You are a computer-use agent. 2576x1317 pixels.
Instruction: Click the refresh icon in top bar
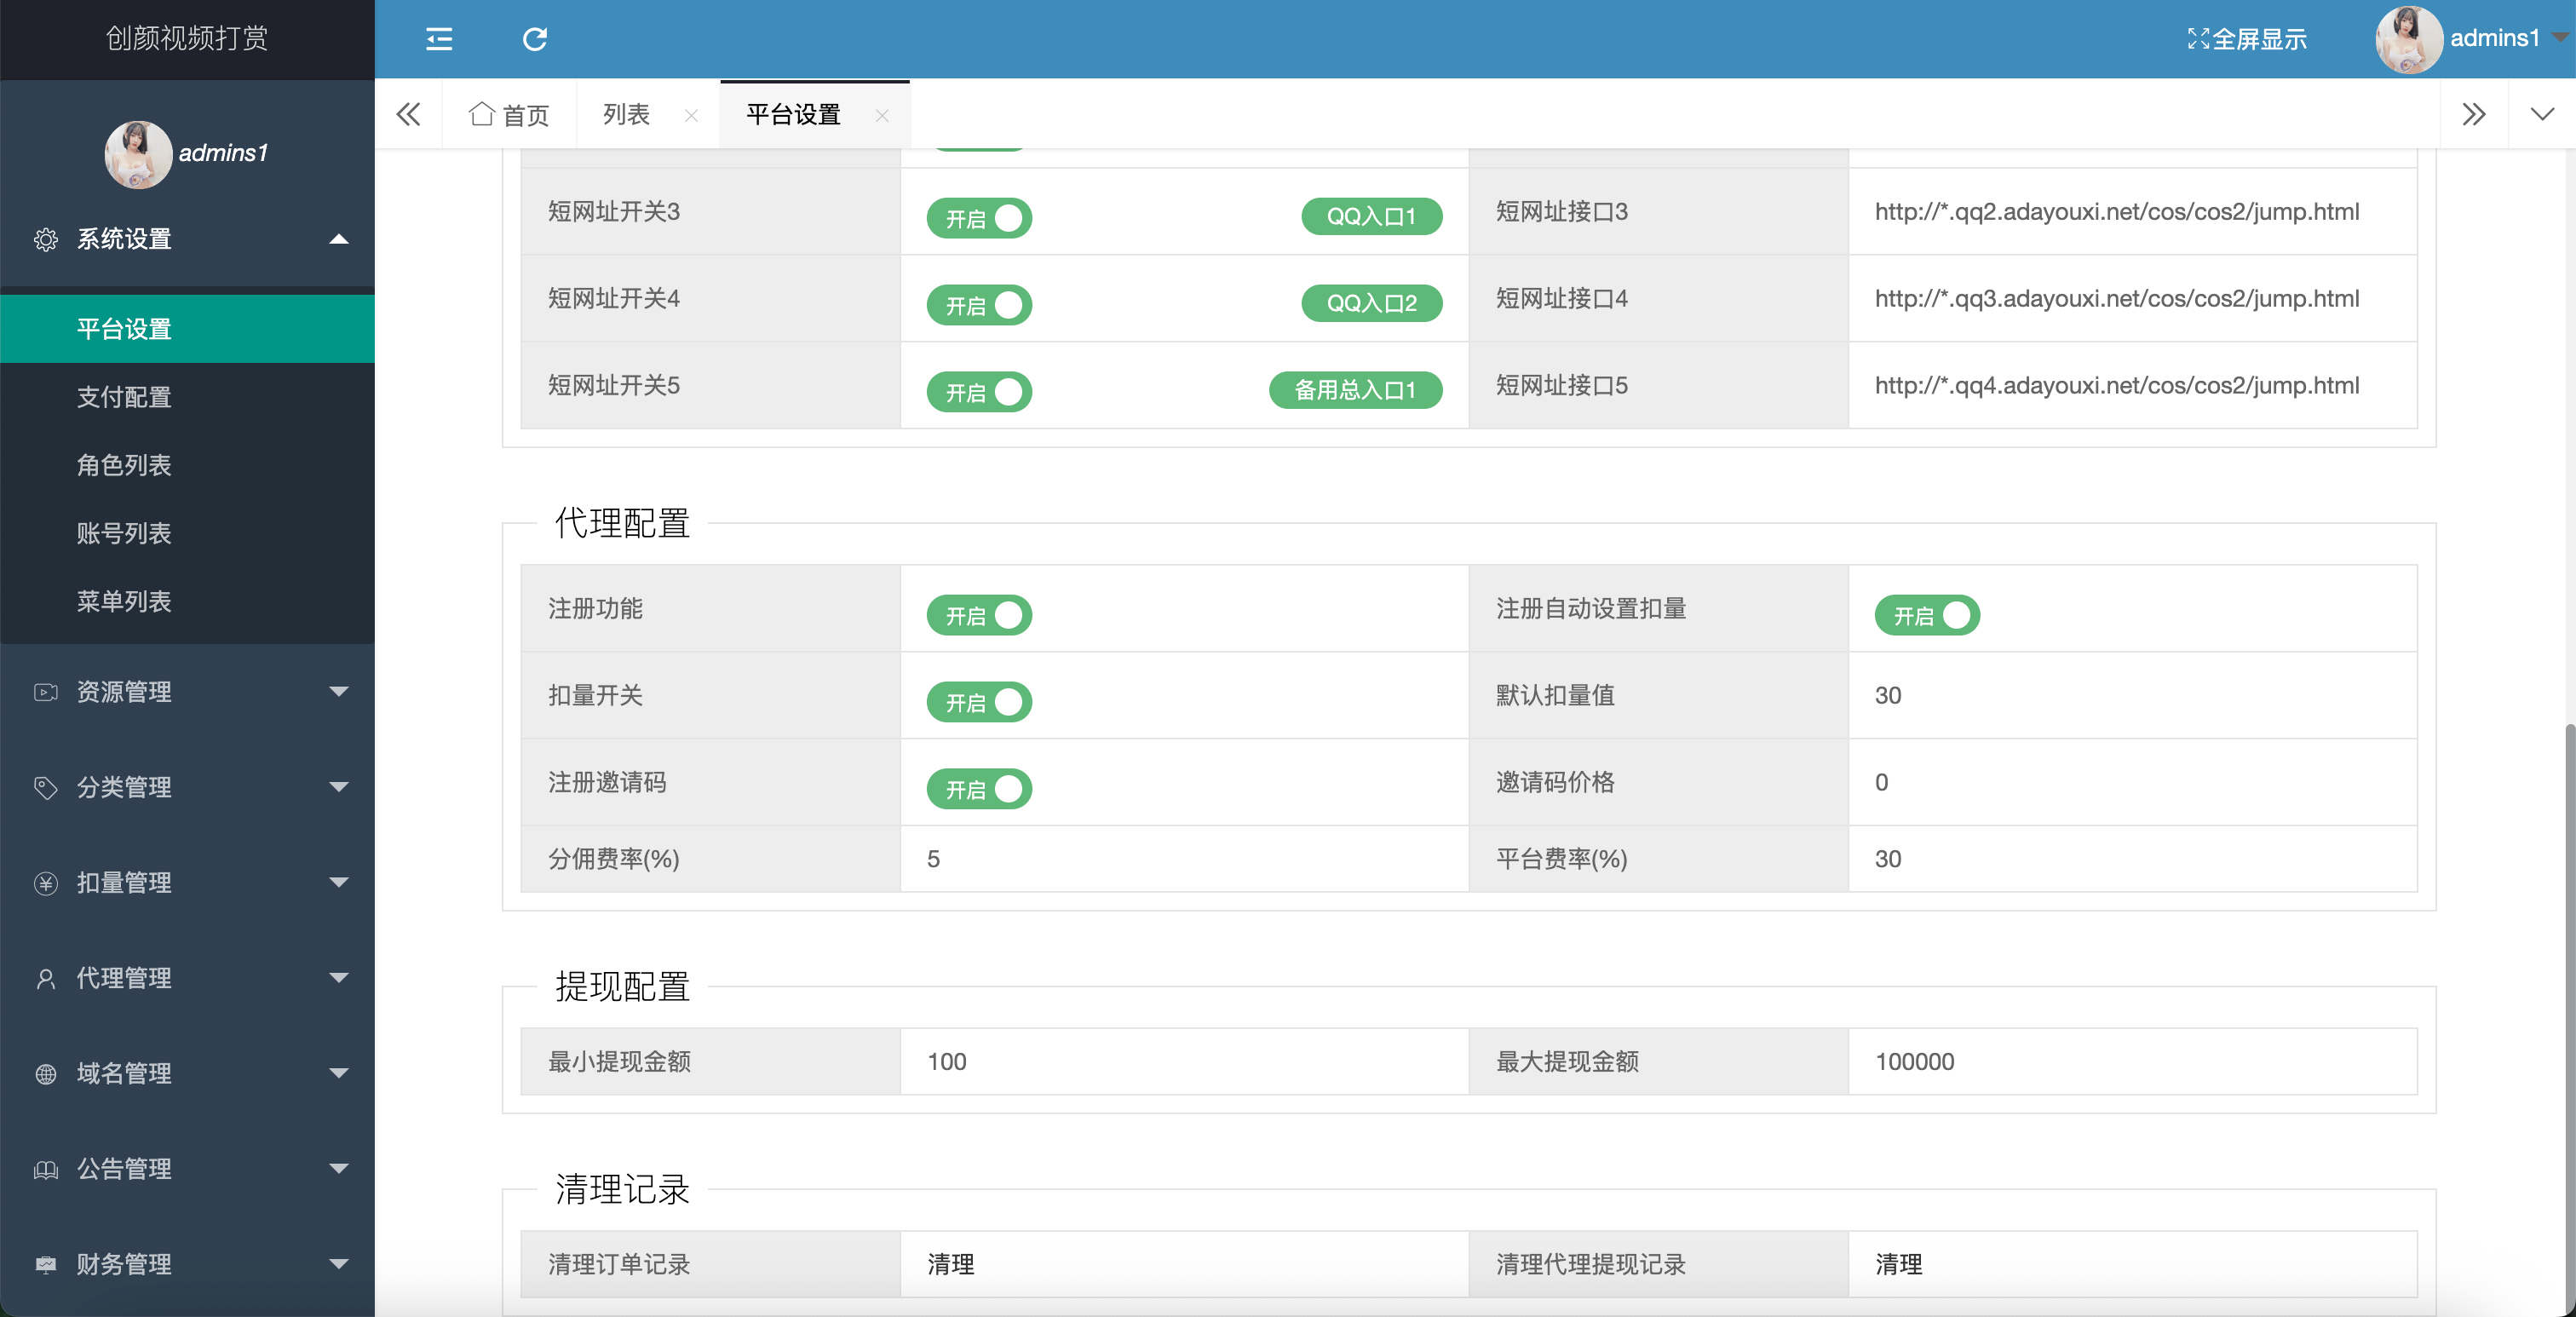click(x=535, y=39)
